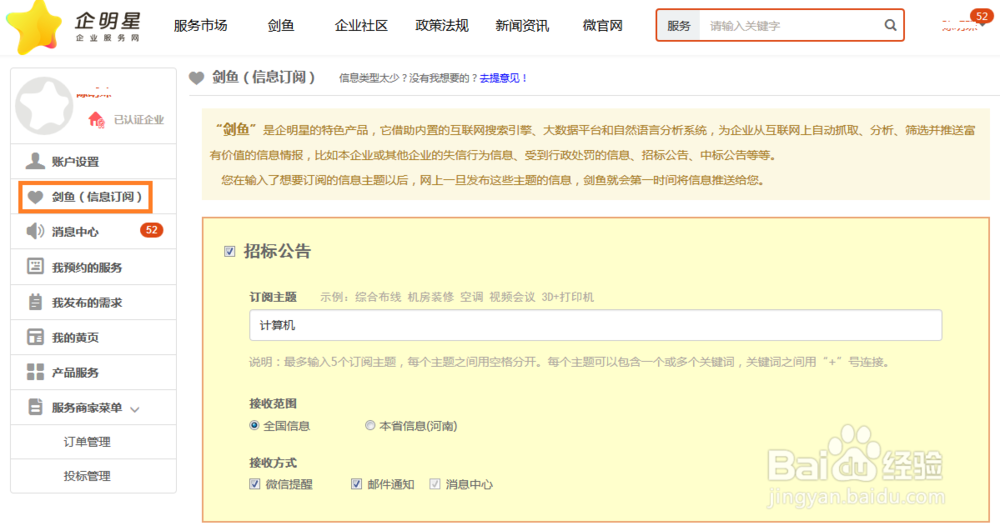Viewport: 1000px width, 531px height.
Task: Click the yellow star site logo
Action: point(33,27)
